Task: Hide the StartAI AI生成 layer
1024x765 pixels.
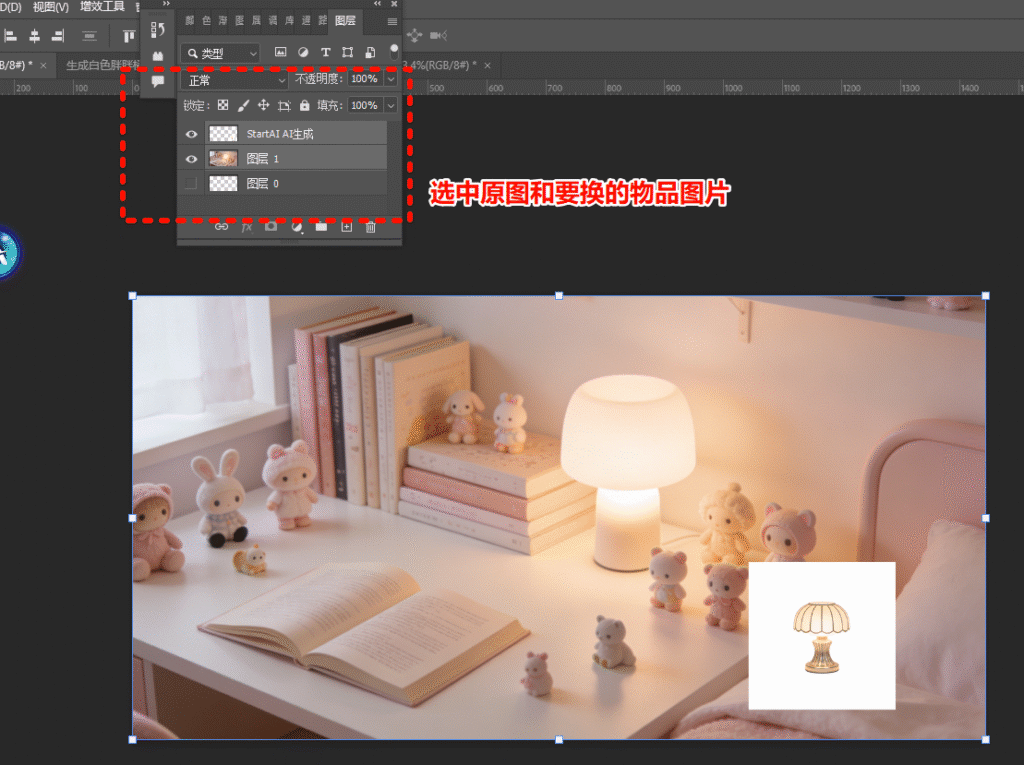Action: pyautogui.click(x=191, y=133)
